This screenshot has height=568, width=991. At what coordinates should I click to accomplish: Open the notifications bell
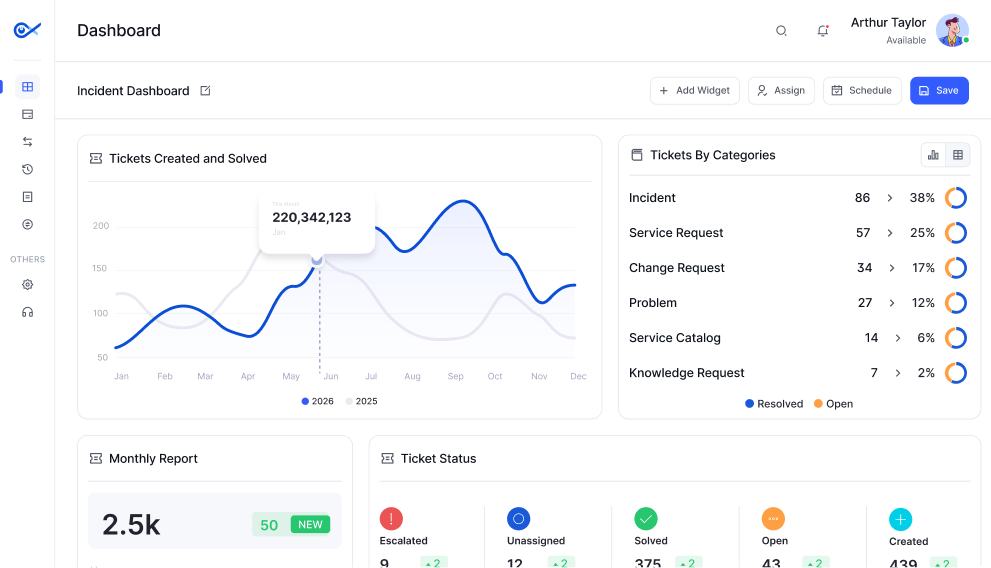[x=822, y=30]
